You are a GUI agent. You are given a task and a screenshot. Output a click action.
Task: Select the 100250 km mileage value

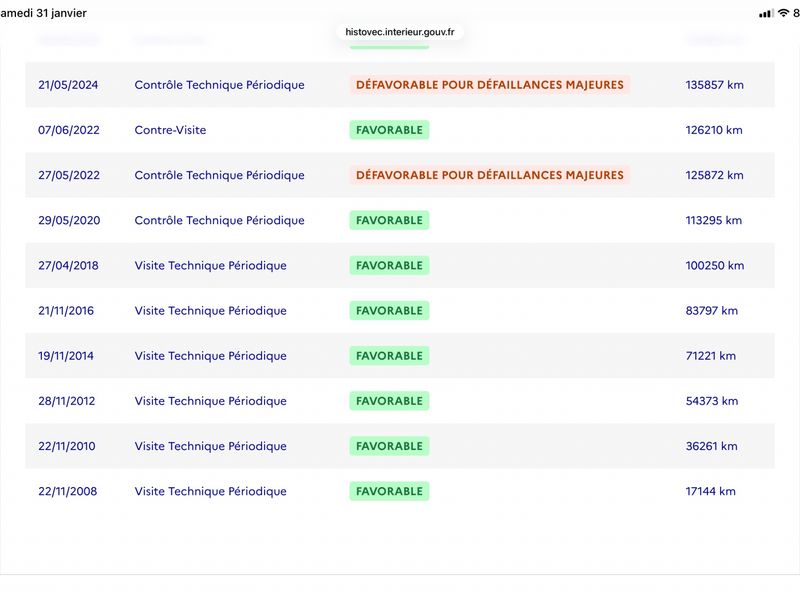coord(714,265)
